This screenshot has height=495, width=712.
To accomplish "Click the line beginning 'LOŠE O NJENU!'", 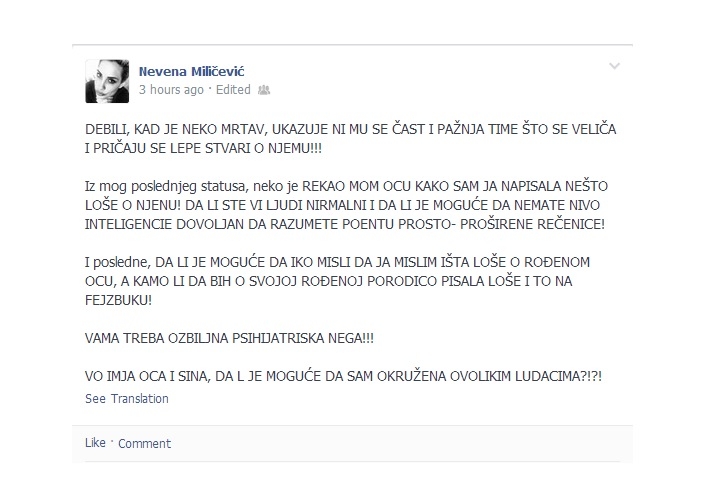I will (342, 205).
